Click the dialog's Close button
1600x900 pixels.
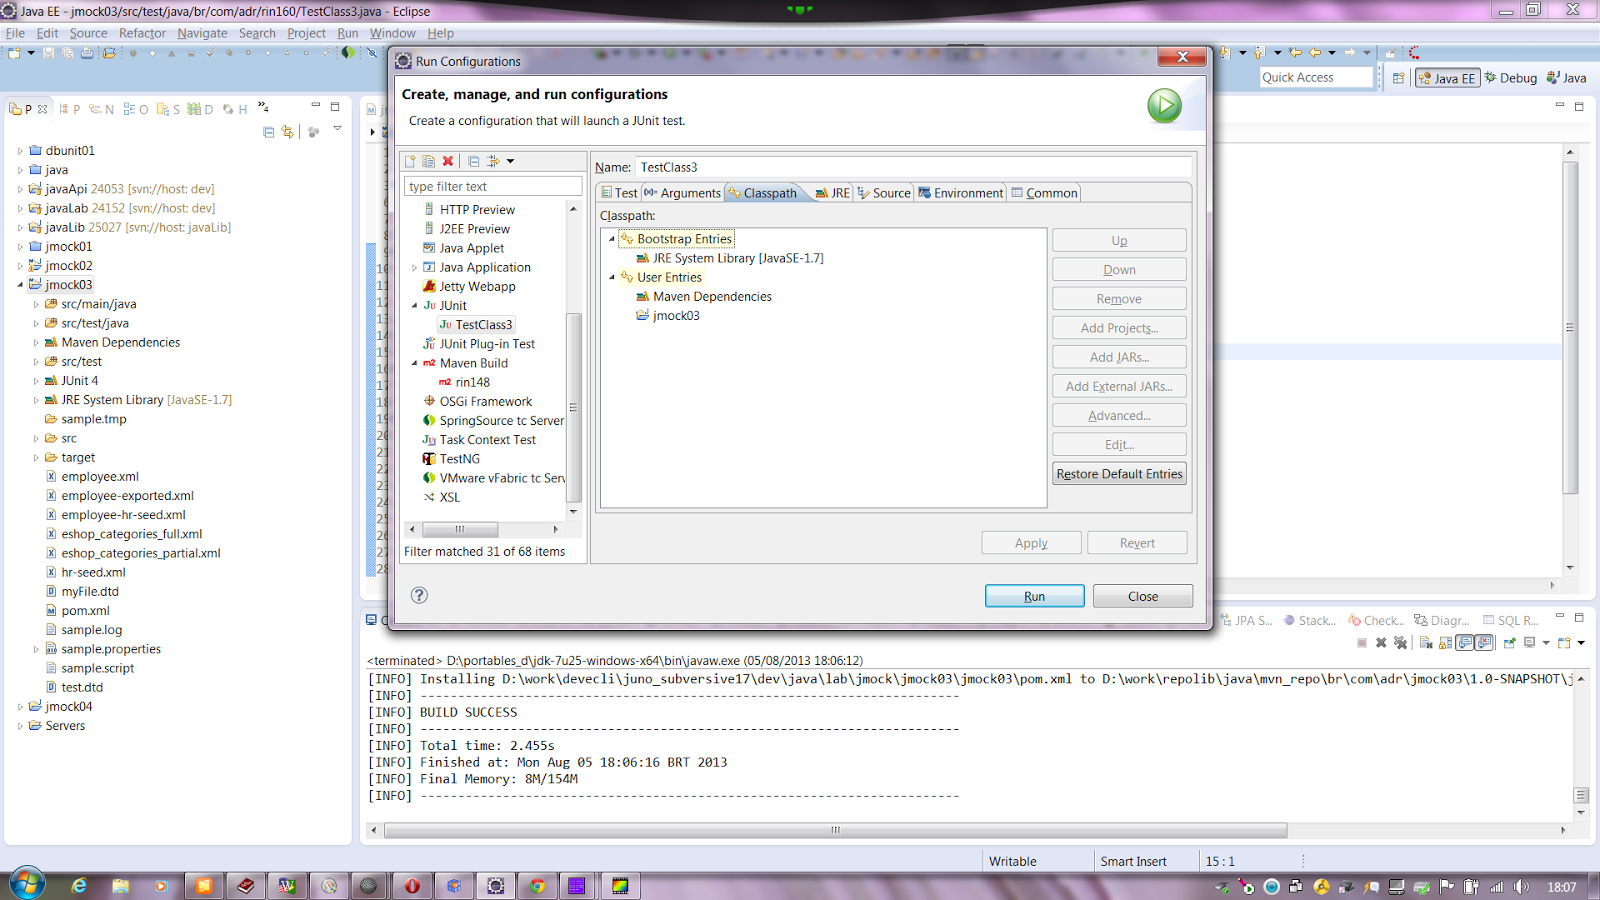[1143, 597]
